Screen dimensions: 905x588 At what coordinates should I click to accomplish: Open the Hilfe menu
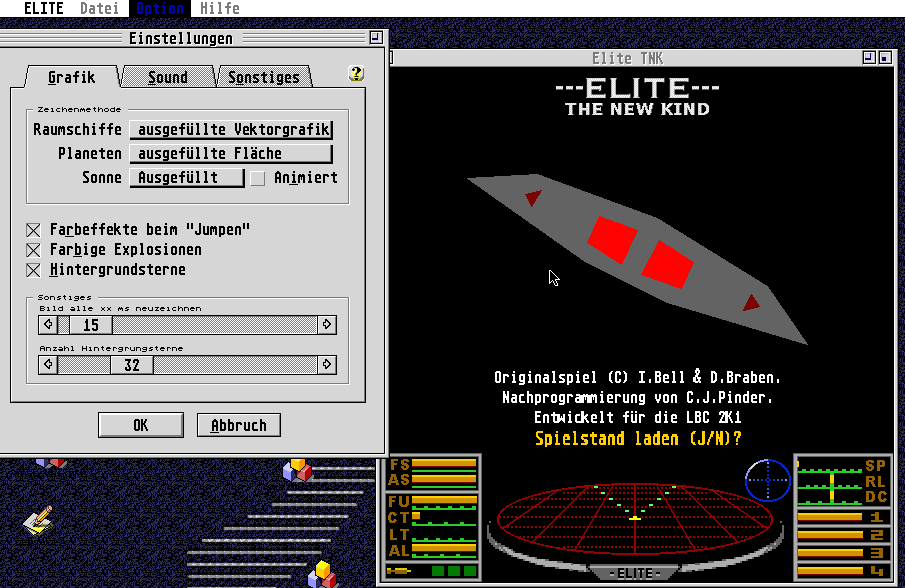219,8
